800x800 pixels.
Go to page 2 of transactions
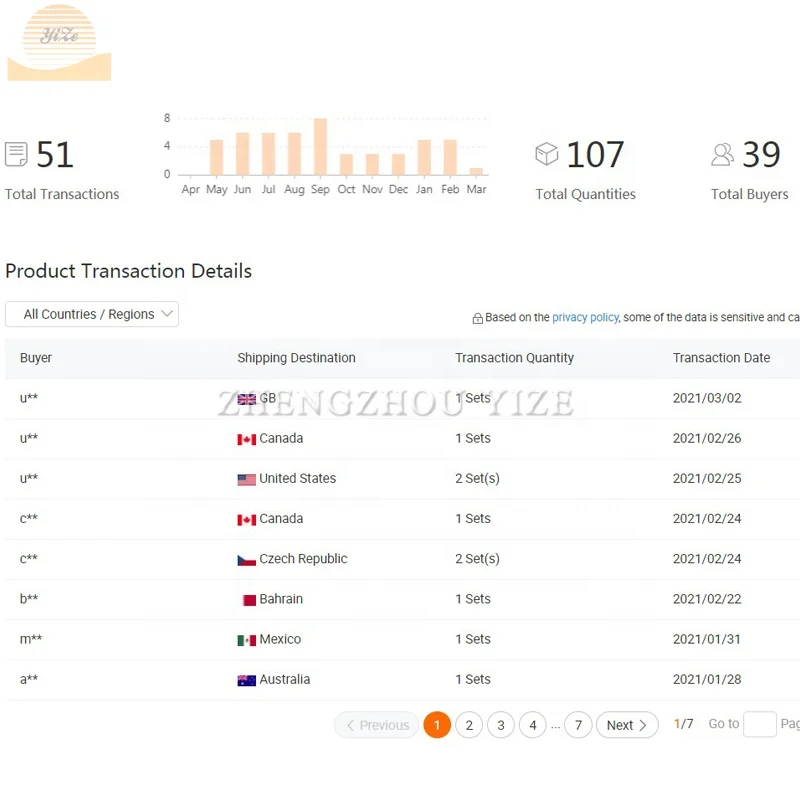coord(469,725)
